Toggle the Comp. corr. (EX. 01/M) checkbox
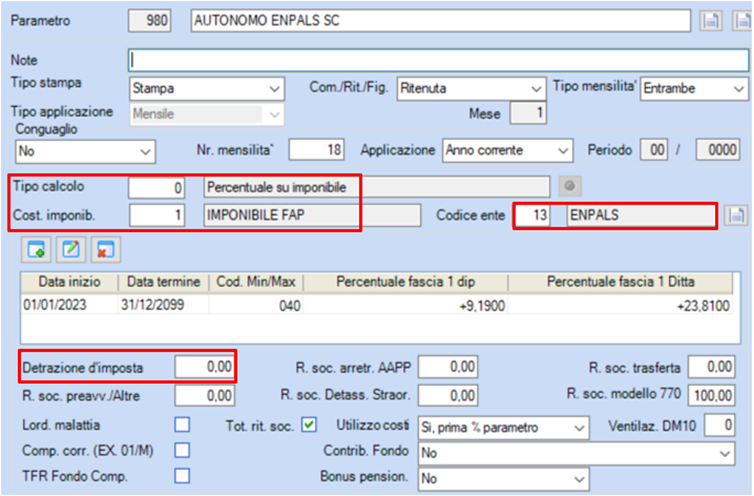The image size is (754, 496). coord(182,451)
